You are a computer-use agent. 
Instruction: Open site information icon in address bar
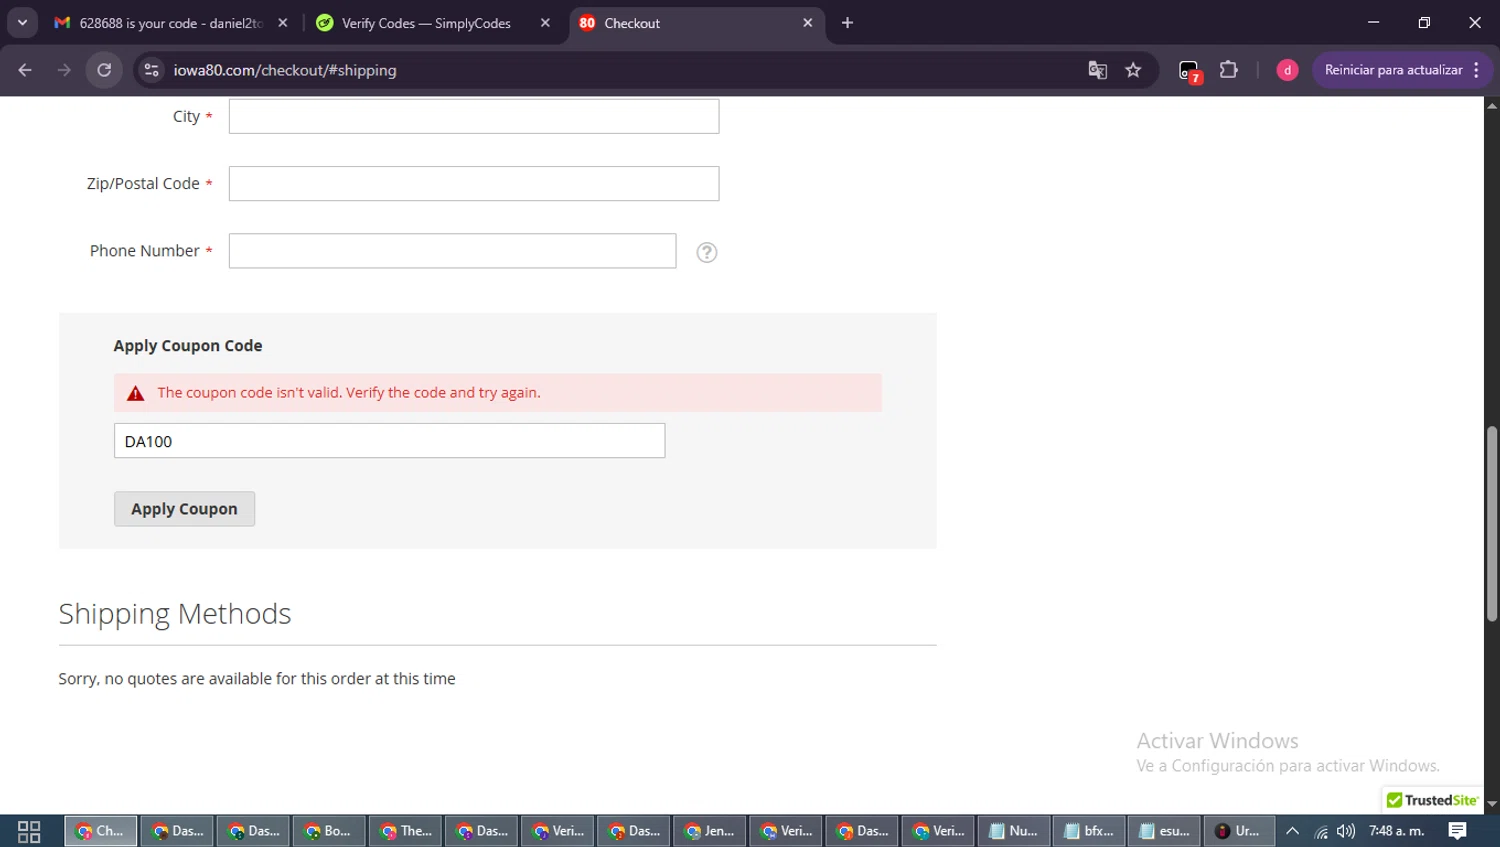[151, 70]
